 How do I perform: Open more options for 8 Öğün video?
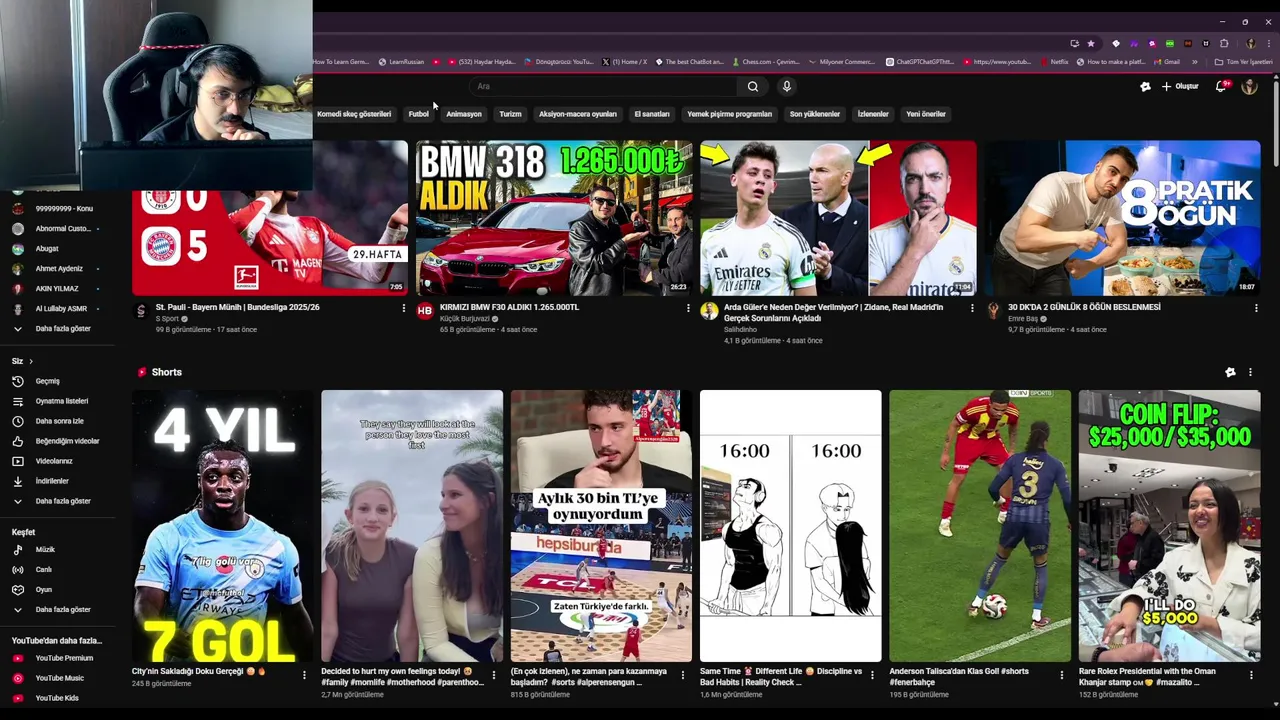pos(1255,308)
